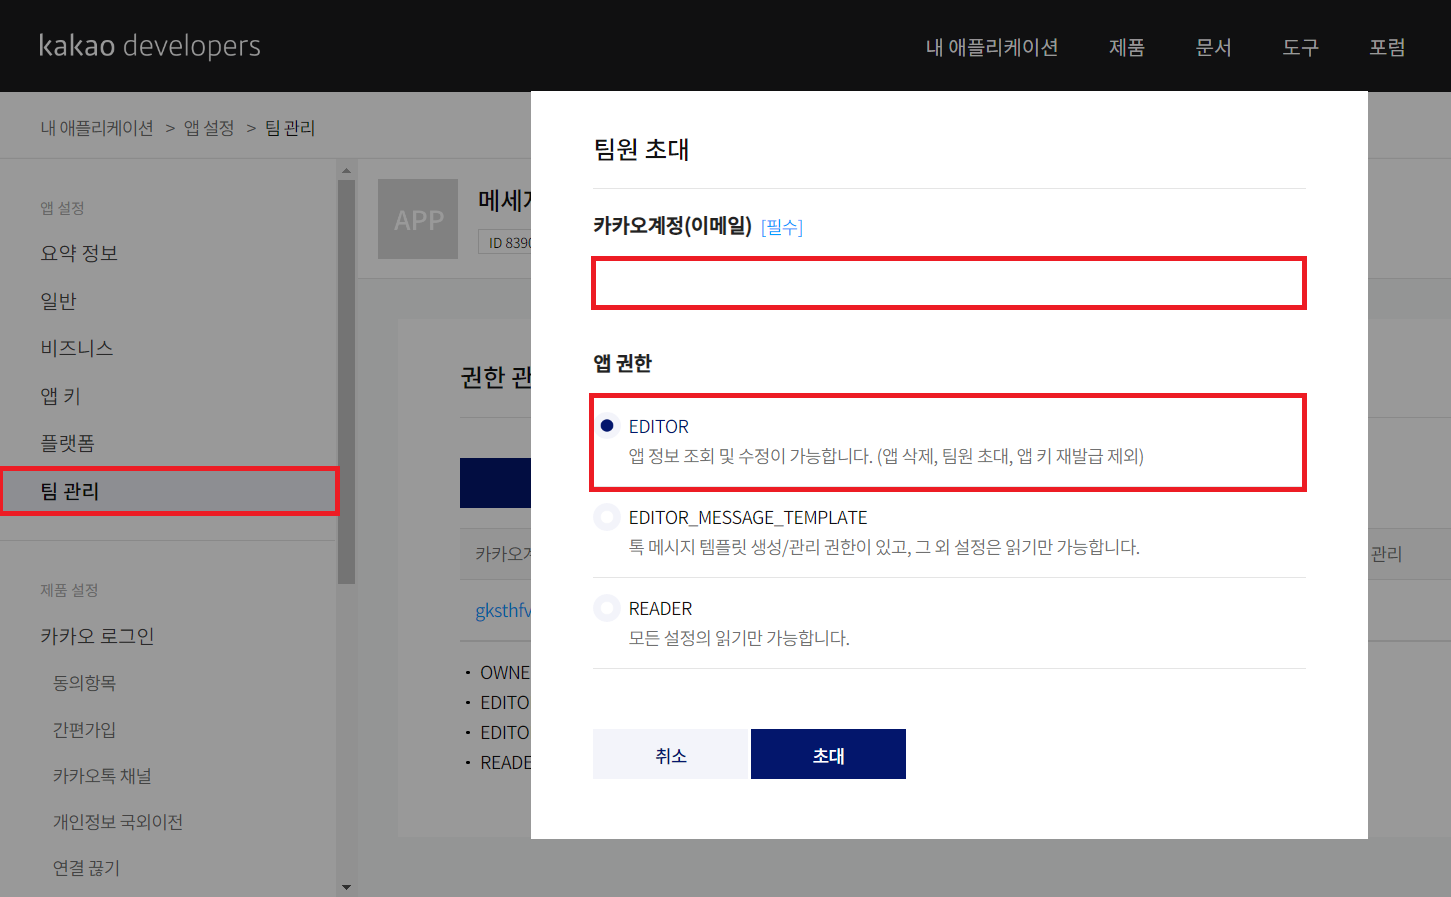Open 카카오 로그인 in the sidebar
This screenshot has width=1451, height=897.
pos(97,636)
